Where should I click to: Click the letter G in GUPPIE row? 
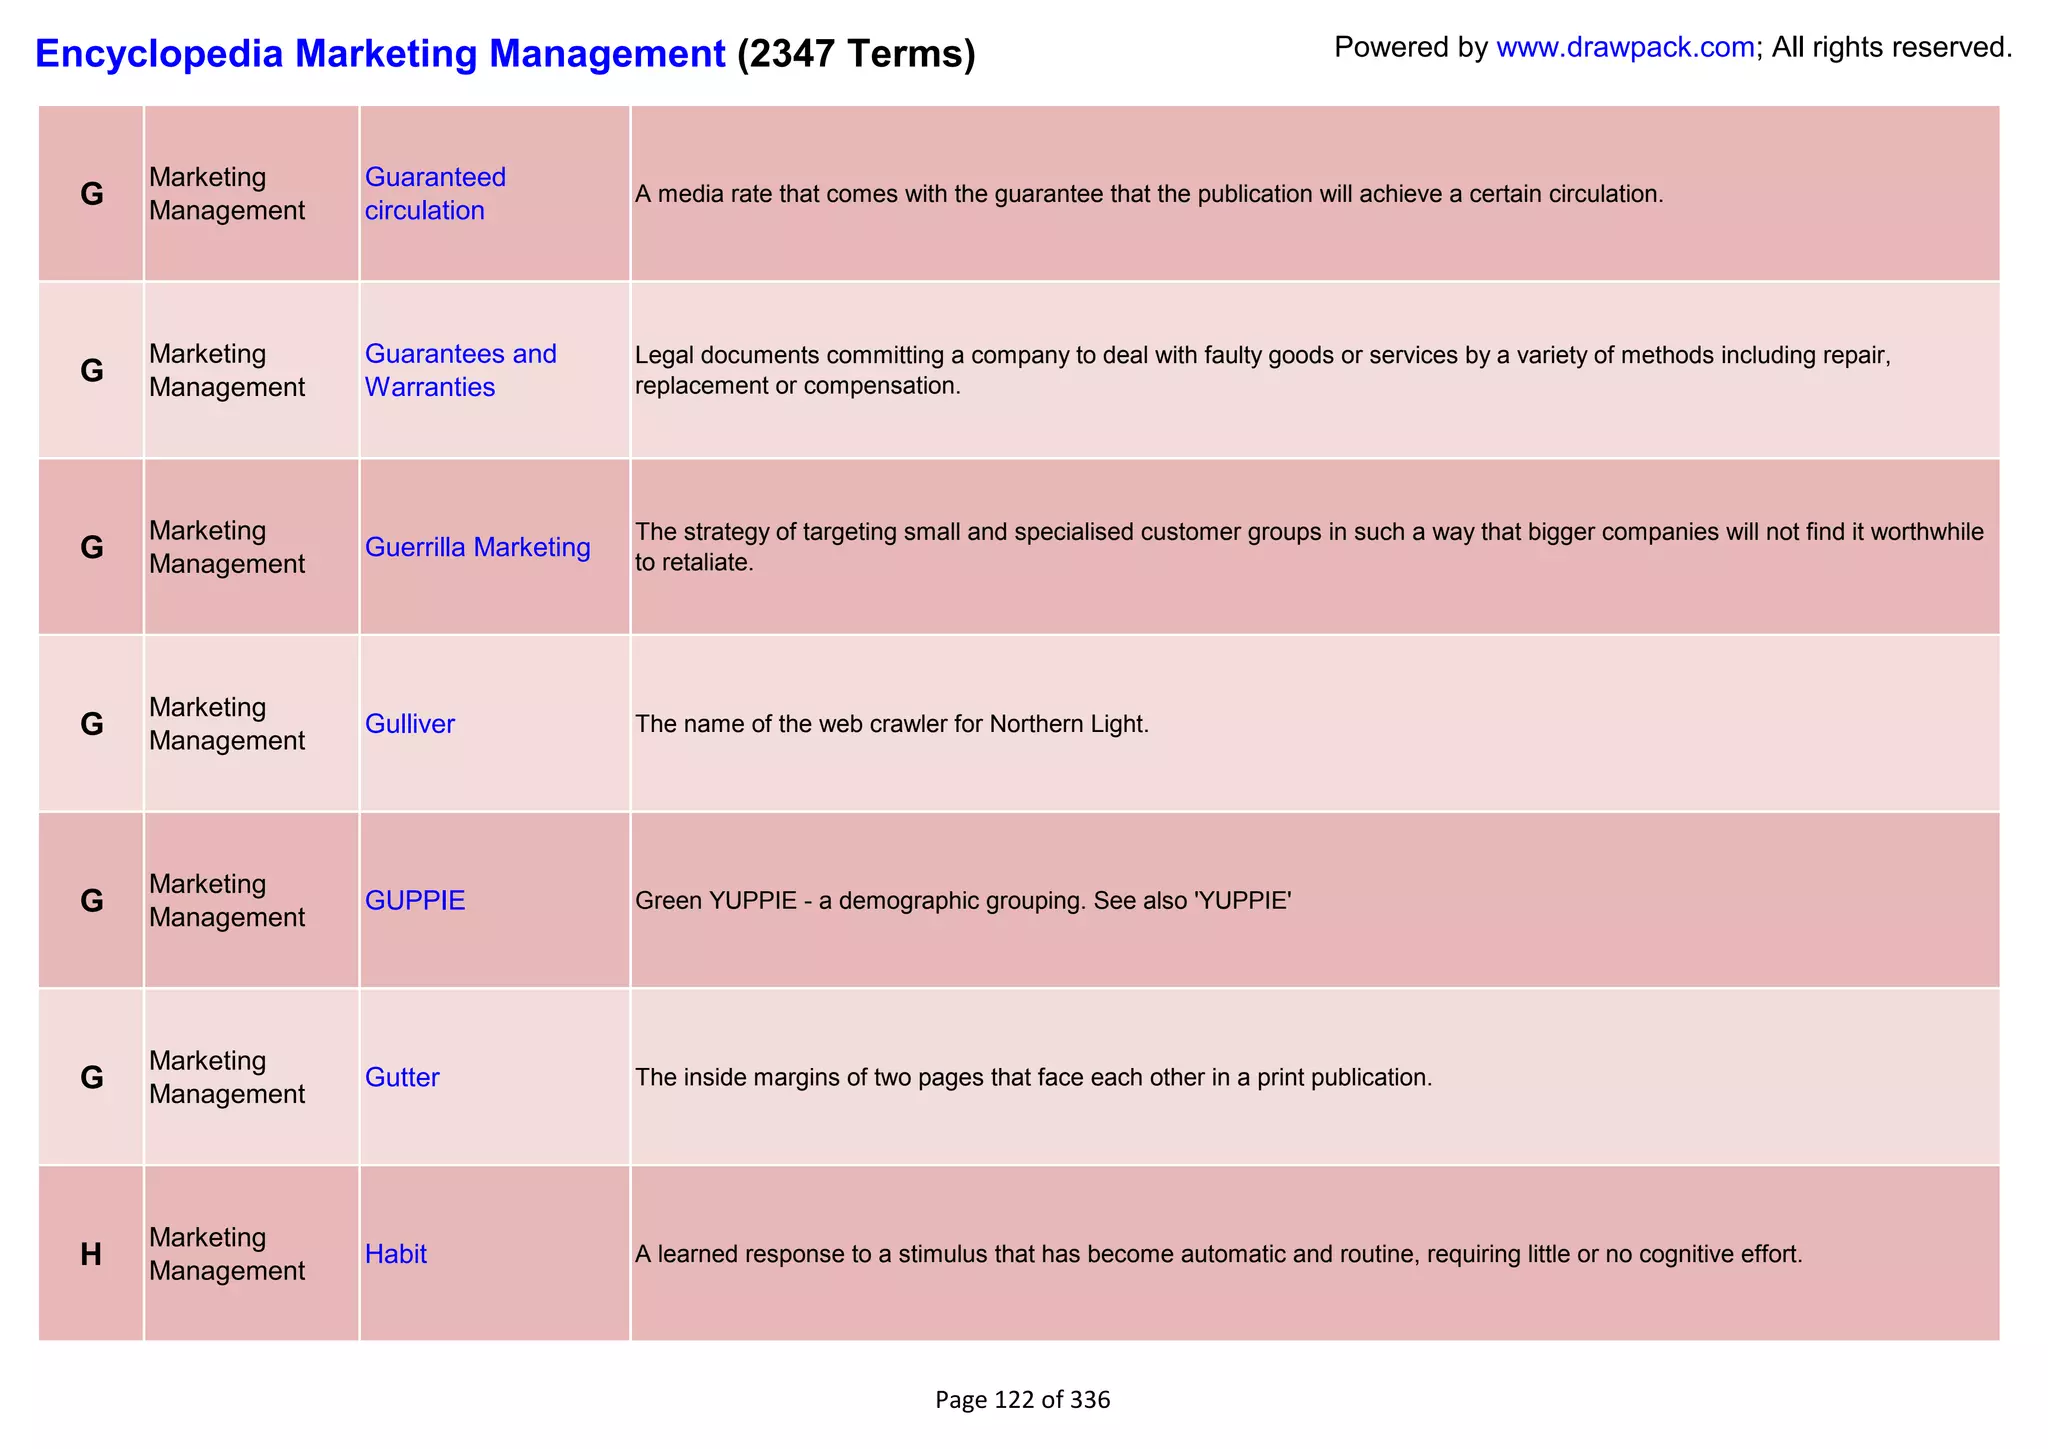click(91, 901)
